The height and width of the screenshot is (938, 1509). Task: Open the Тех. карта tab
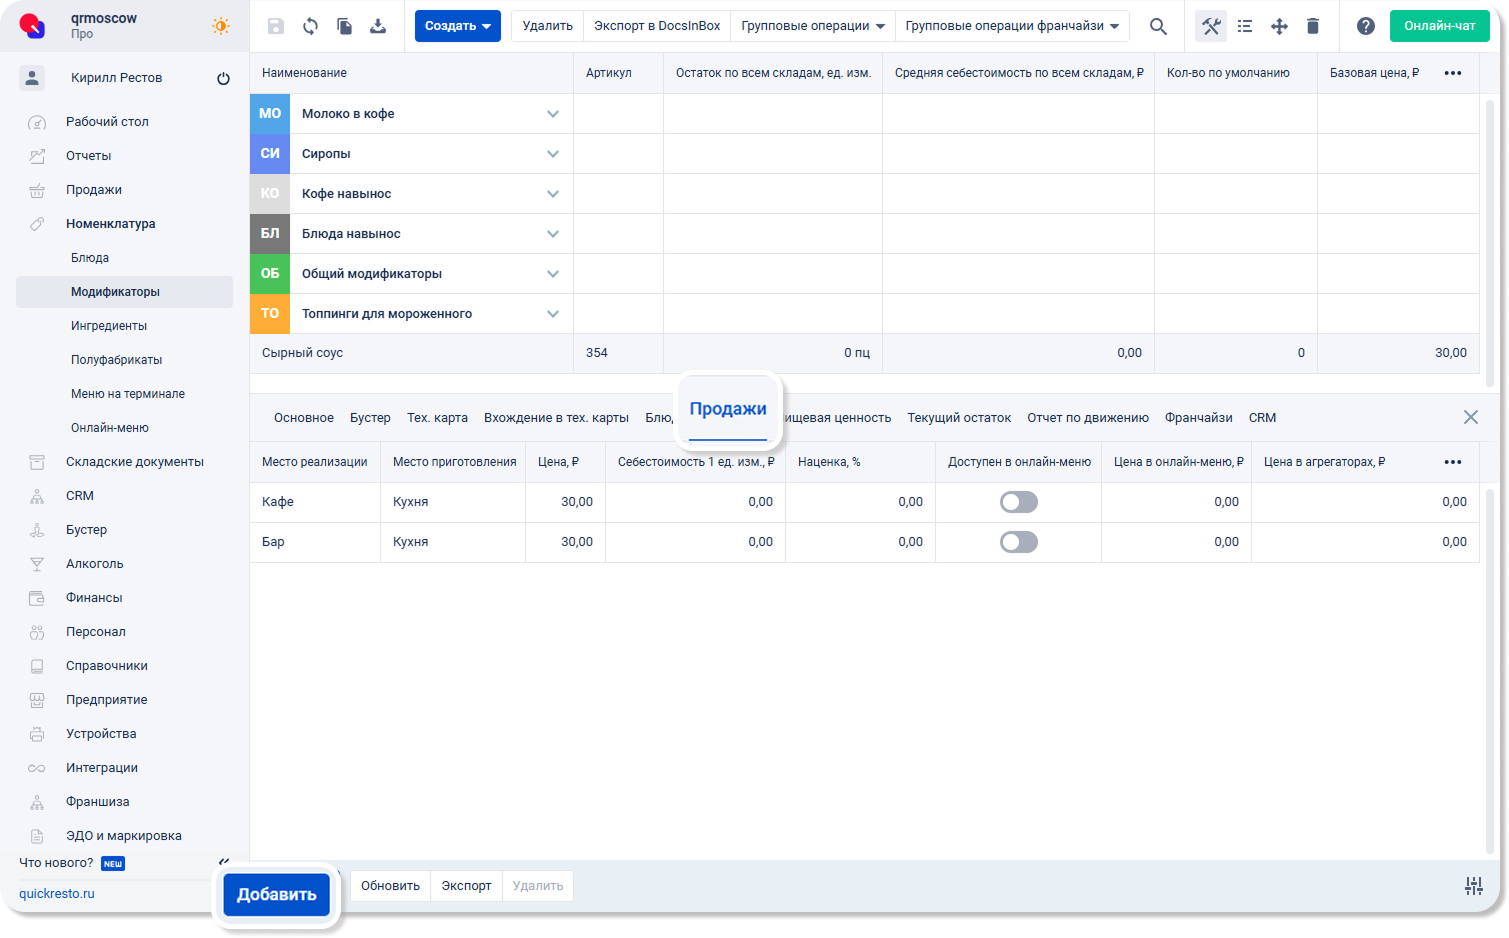click(x=437, y=418)
